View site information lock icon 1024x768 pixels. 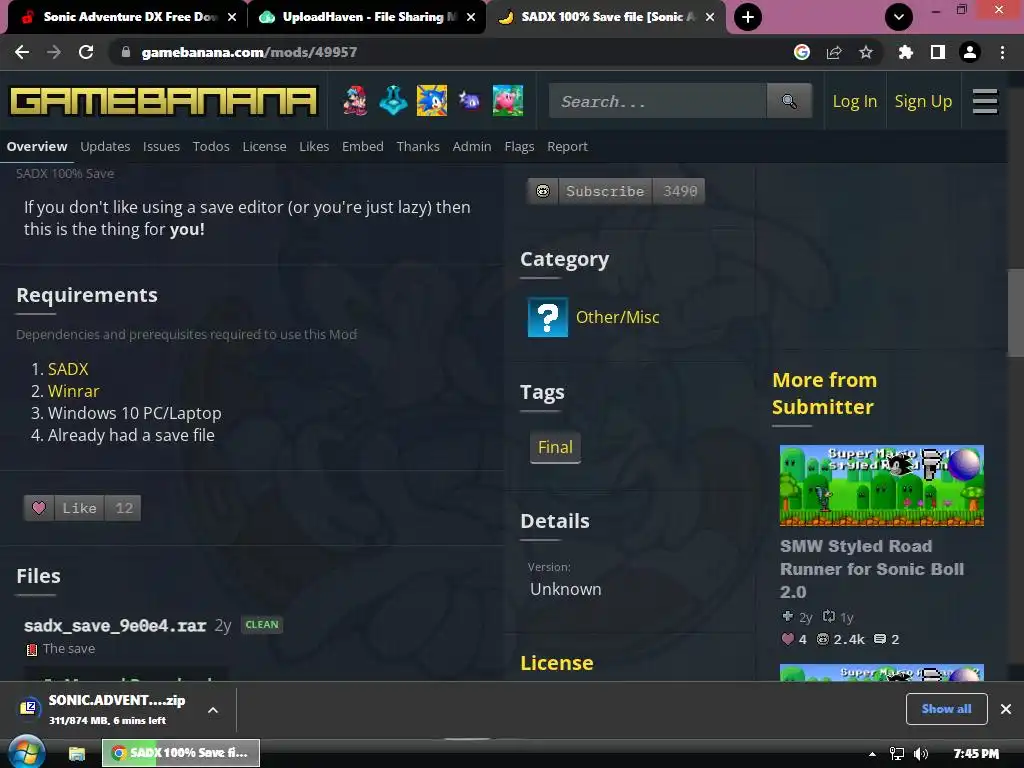[x=125, y=52]
